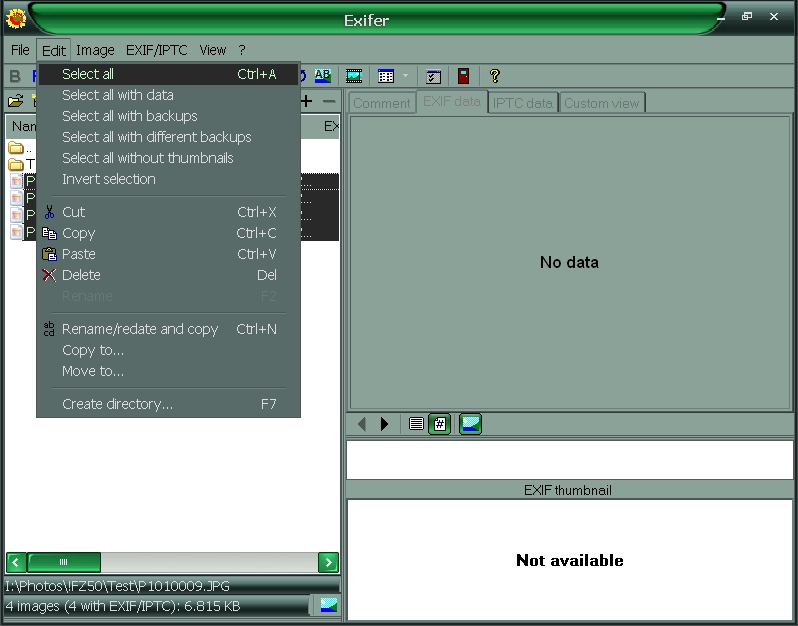Toggle the picture preview button below data panel
The image size is (798, 626).
[x=470, y=424]
